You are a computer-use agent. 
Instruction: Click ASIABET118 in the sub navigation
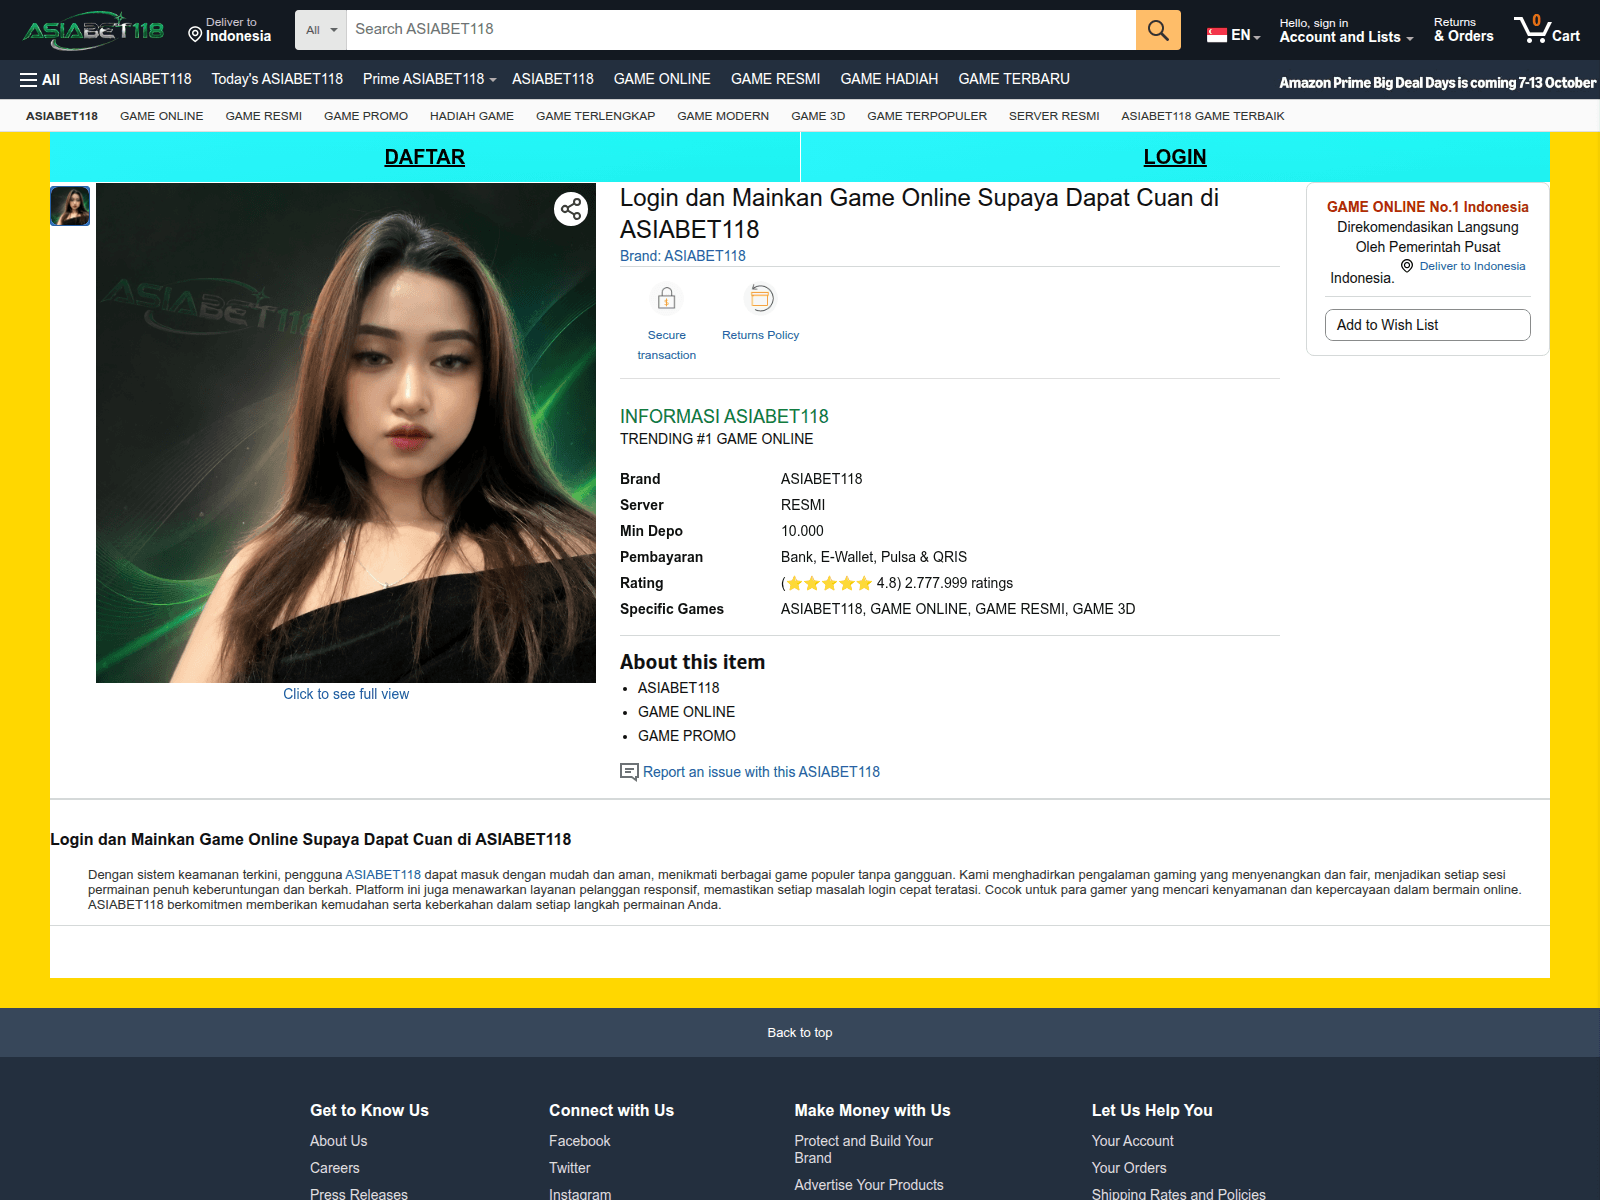coord(62,116)
